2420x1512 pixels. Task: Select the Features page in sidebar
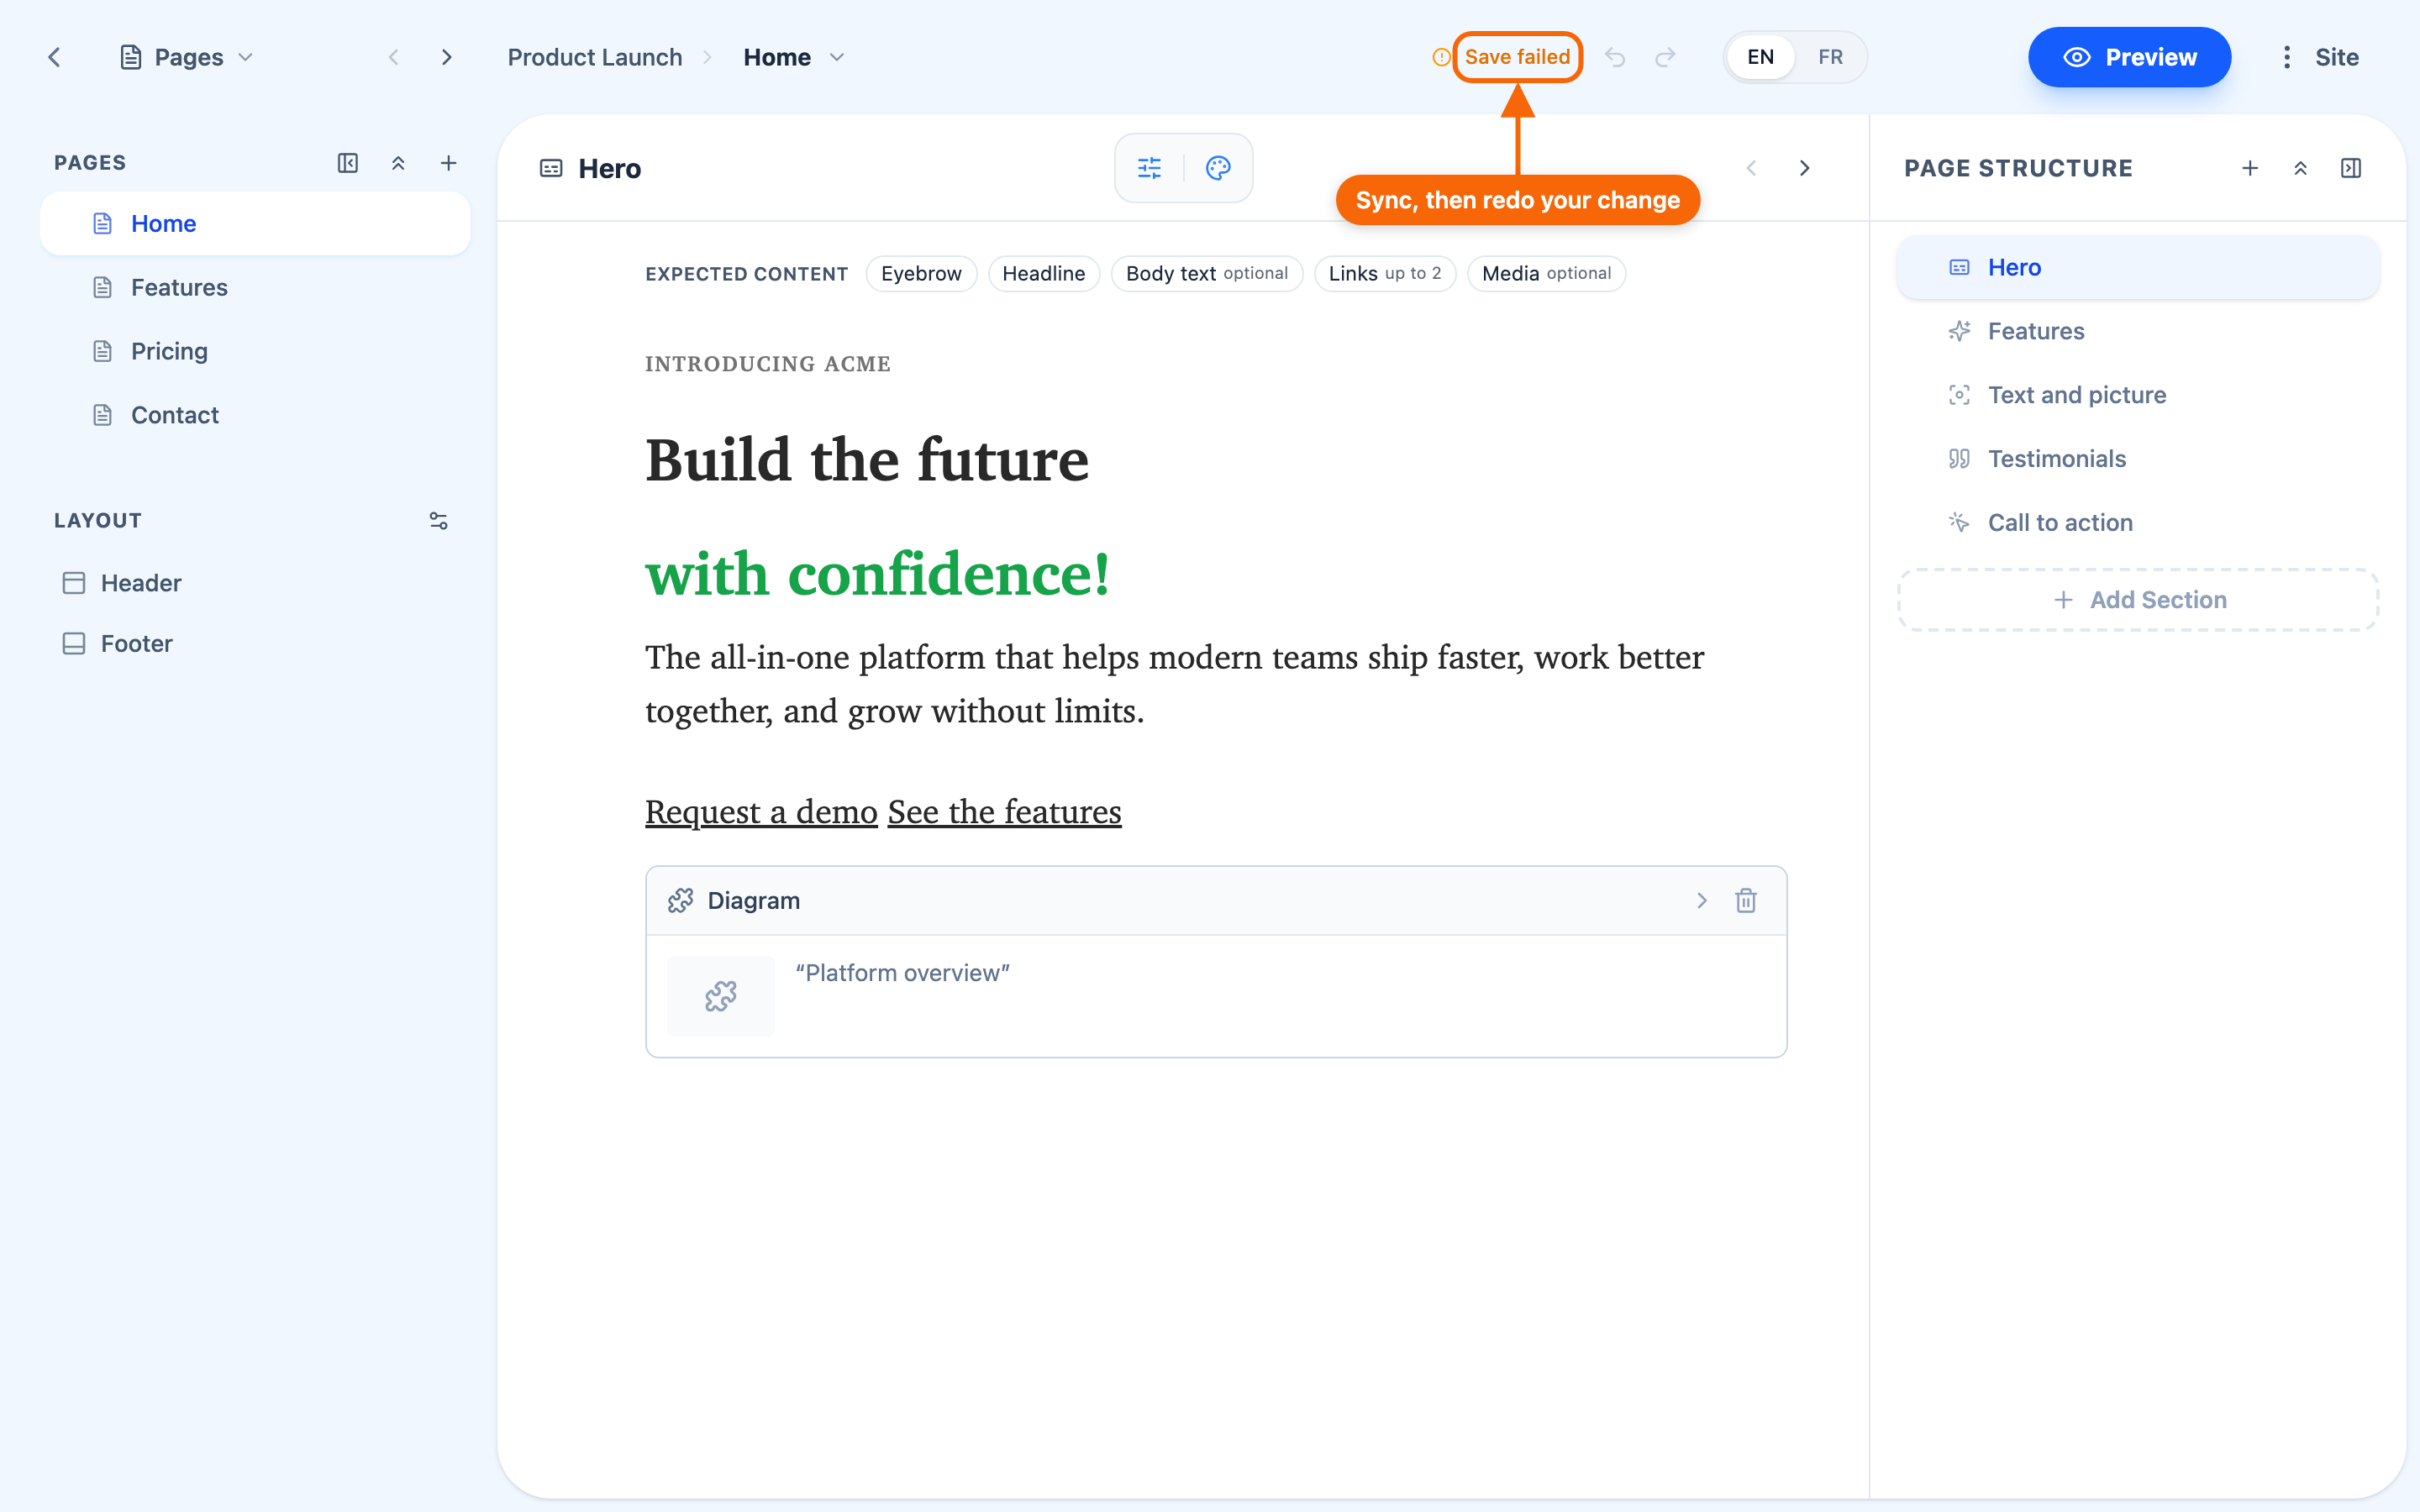(255, 287)
